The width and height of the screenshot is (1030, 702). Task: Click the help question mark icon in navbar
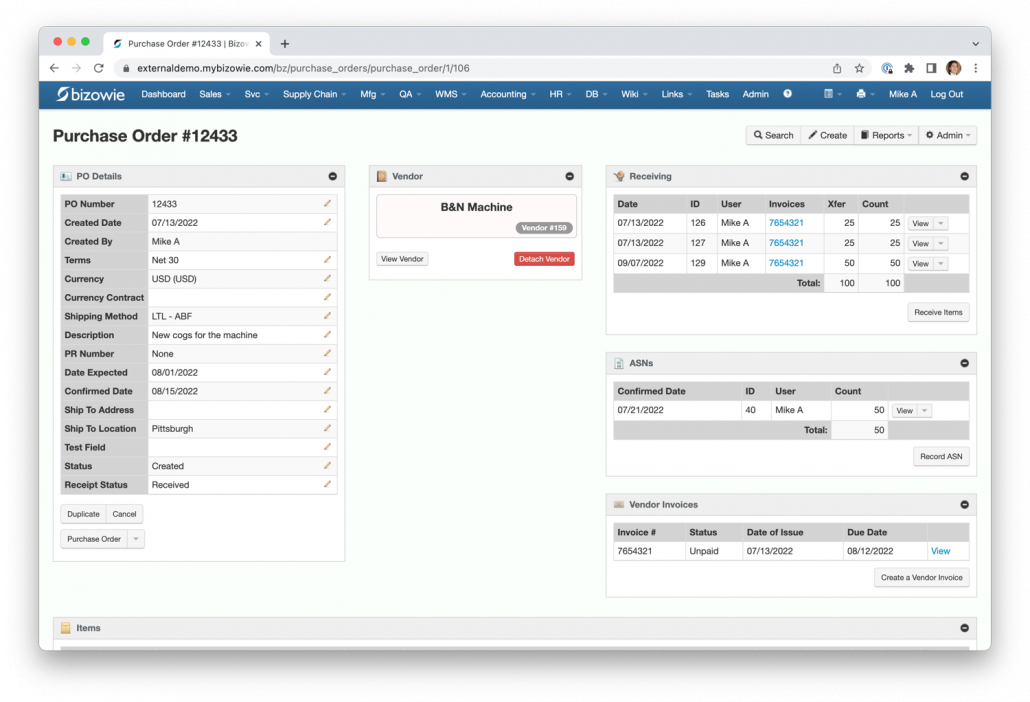788,94
